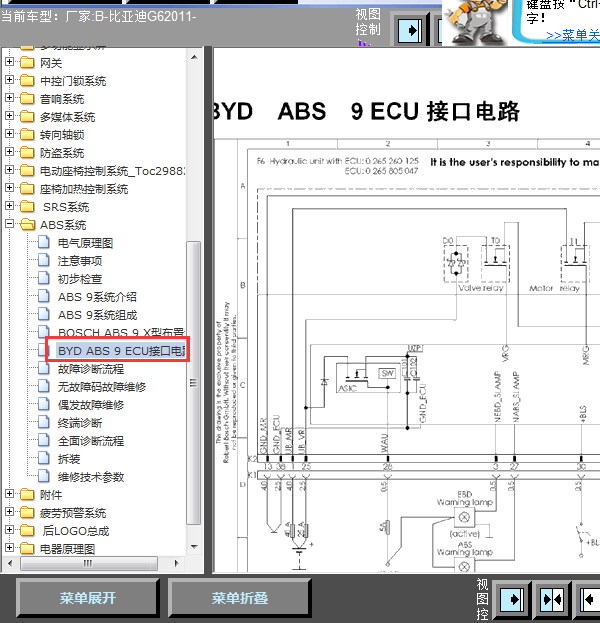Click the tree vertical scrollbar thumb

(194, 383)
